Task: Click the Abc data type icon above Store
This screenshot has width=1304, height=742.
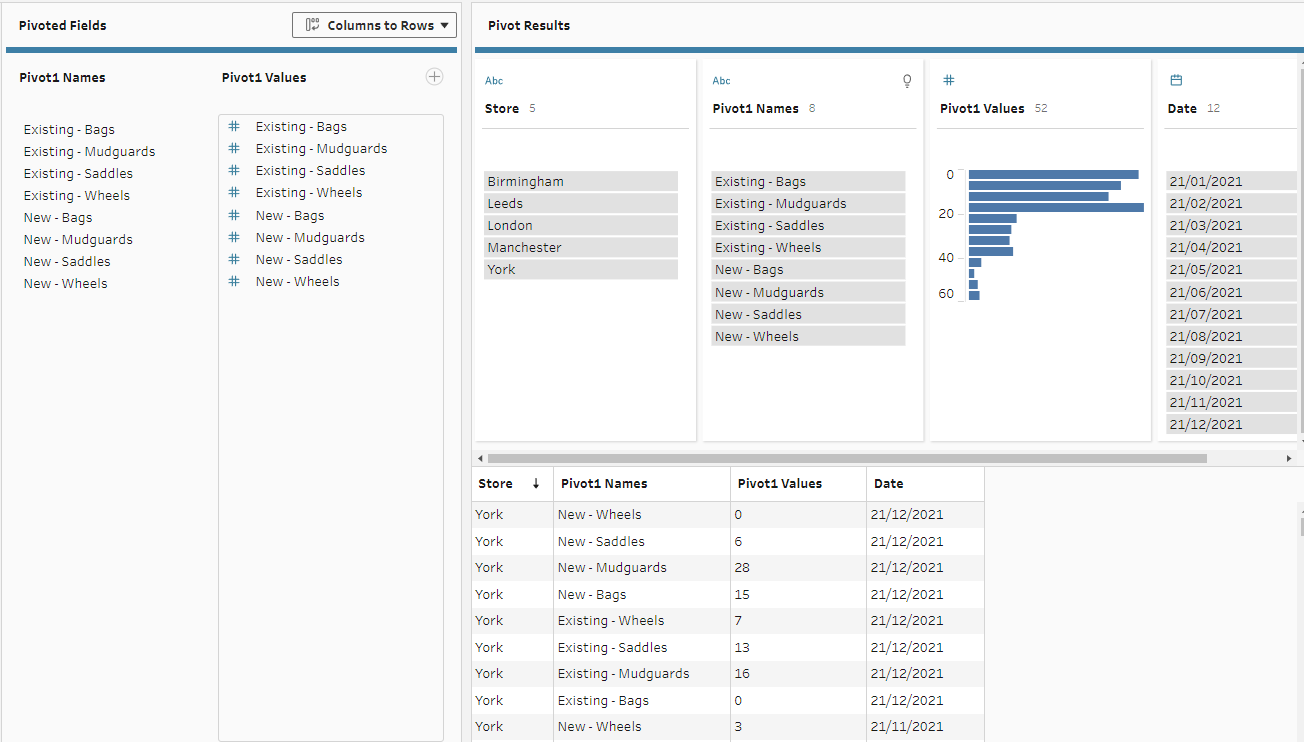Action: coord(494,81)
